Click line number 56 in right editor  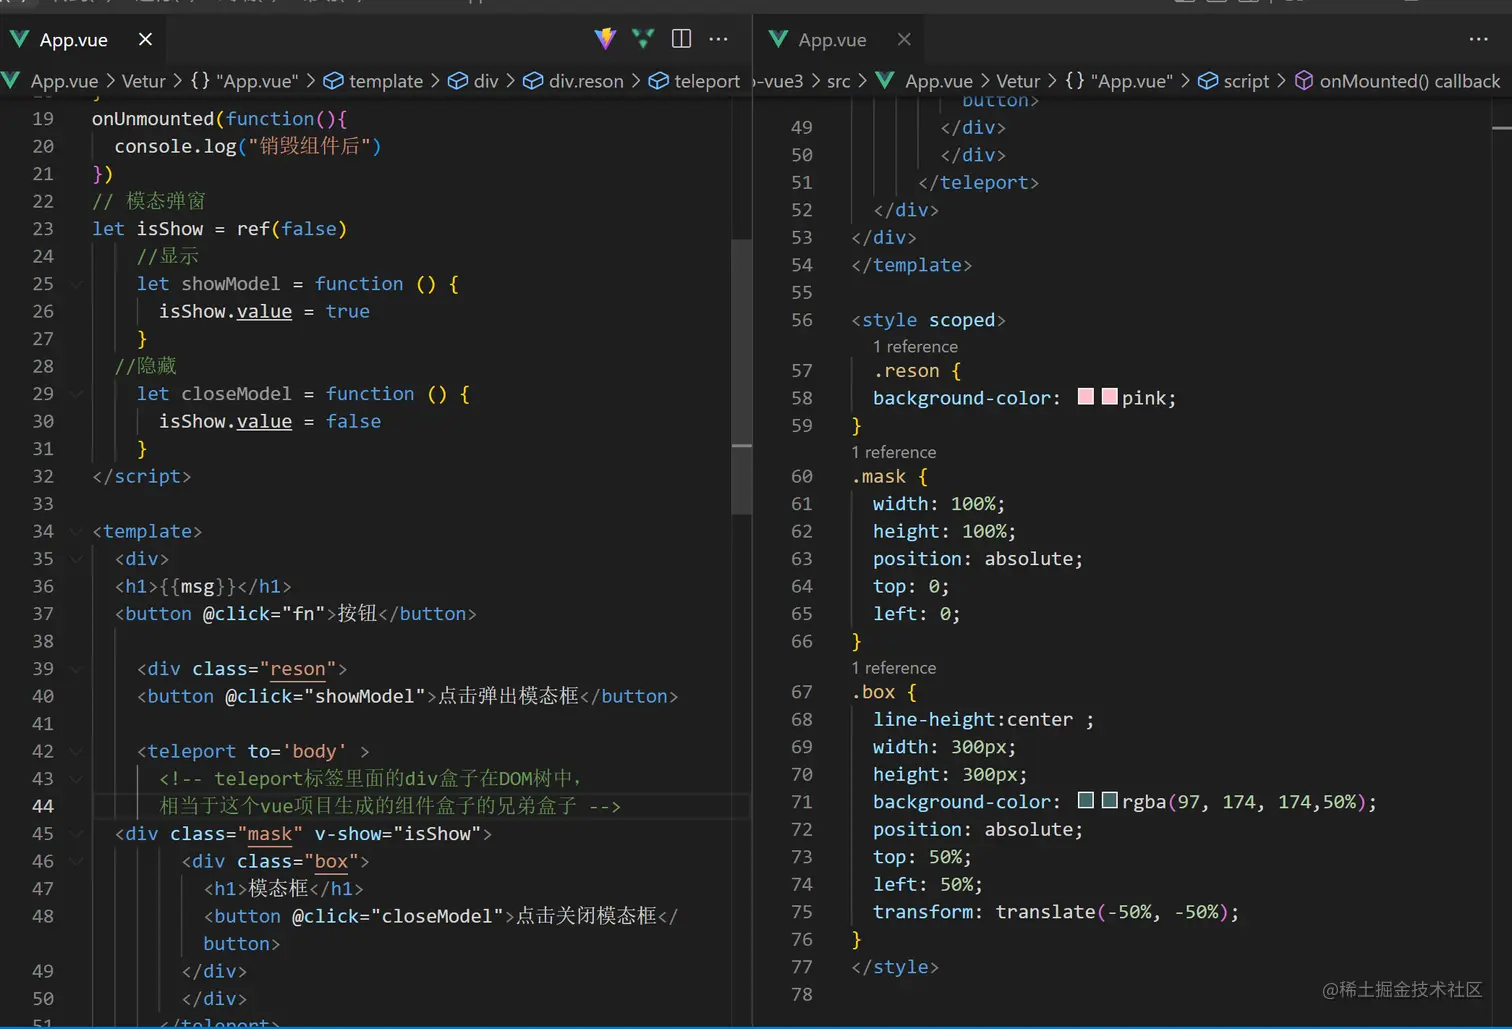click(x=802, y=320)
